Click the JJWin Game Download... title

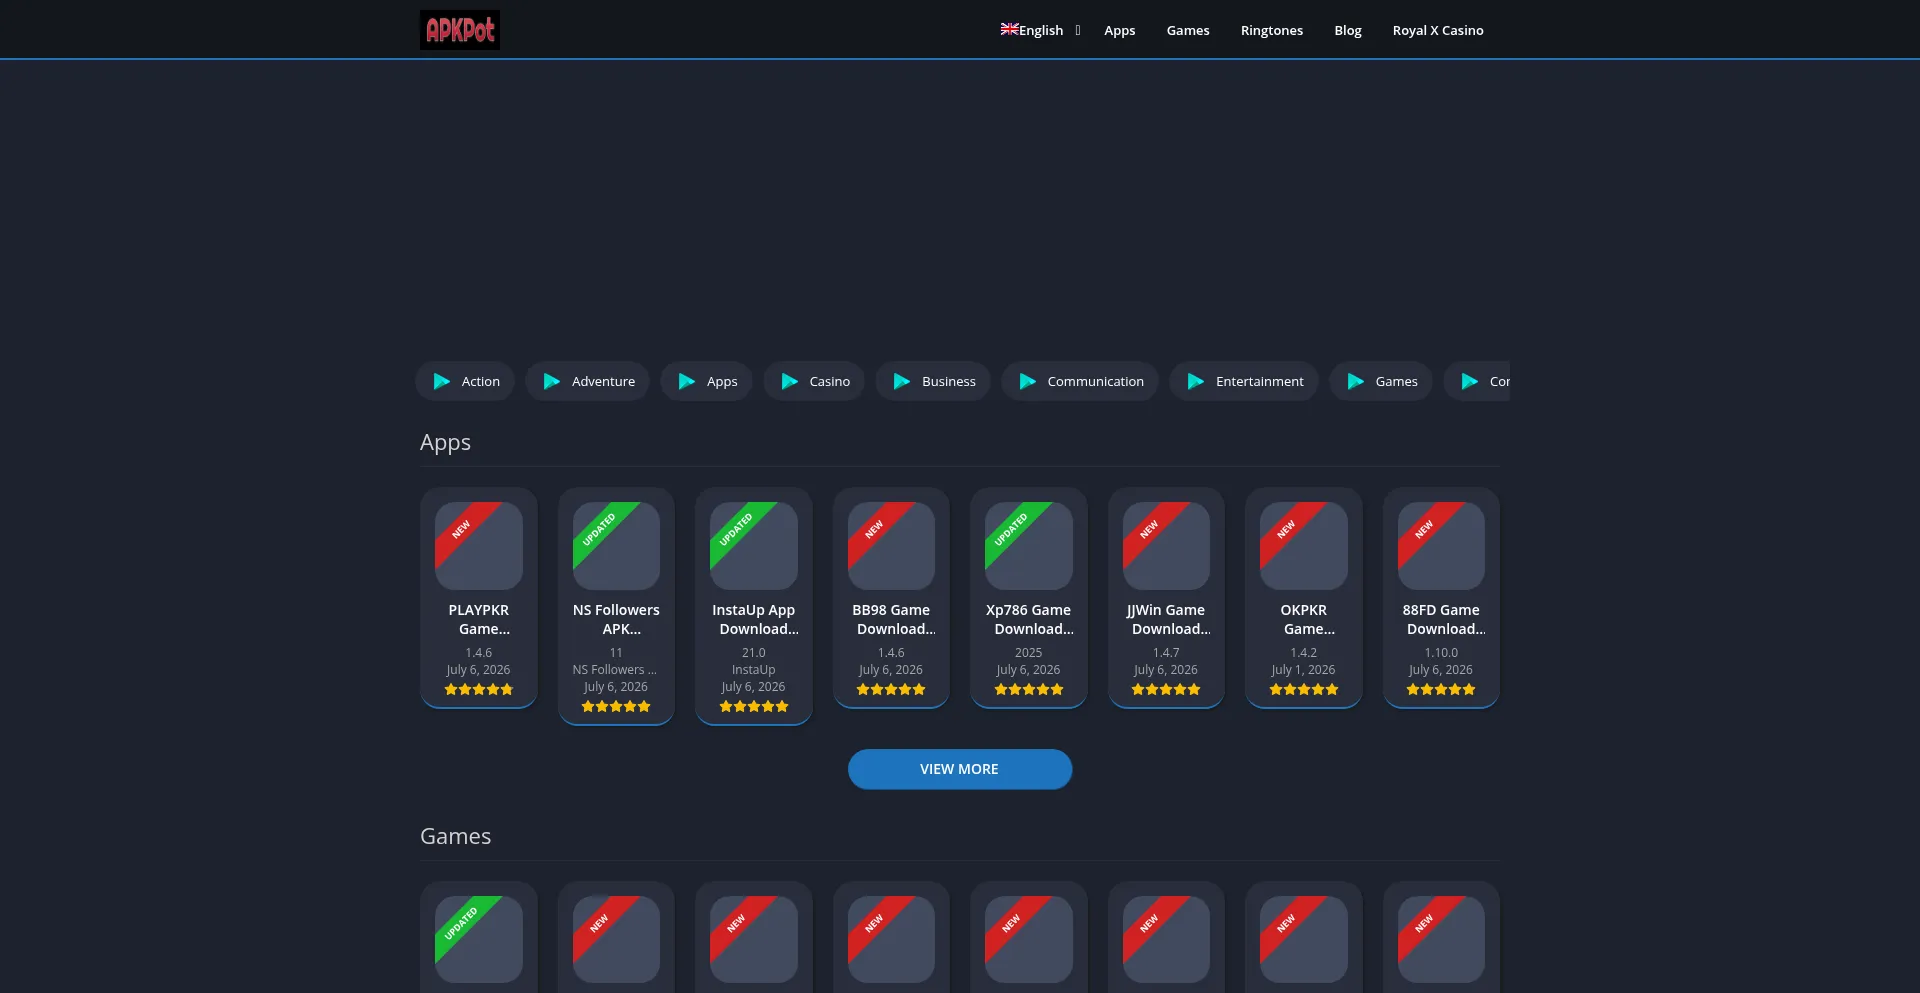tap(1166, 619)
